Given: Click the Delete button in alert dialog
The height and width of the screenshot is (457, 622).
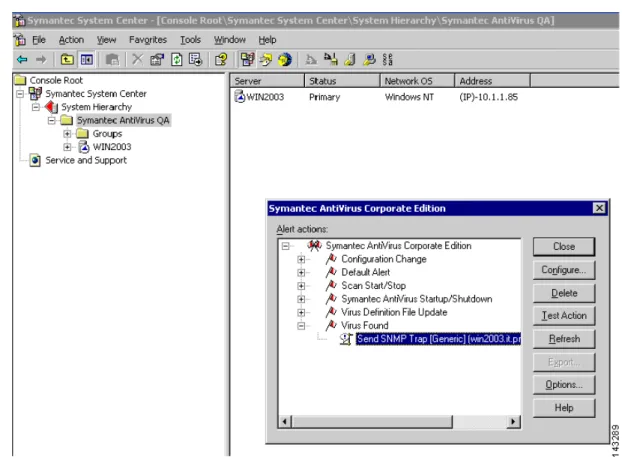Looking at the screenshot, I should click(x=564, y=293).
